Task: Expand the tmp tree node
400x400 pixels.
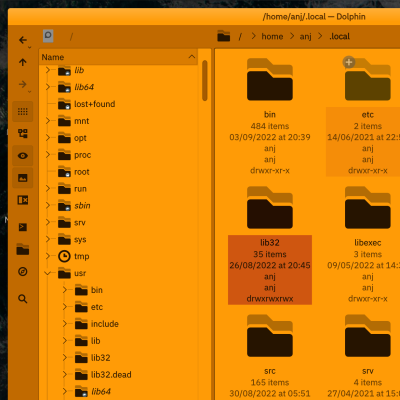Action: pyautogui.click(x=48, y=256)
